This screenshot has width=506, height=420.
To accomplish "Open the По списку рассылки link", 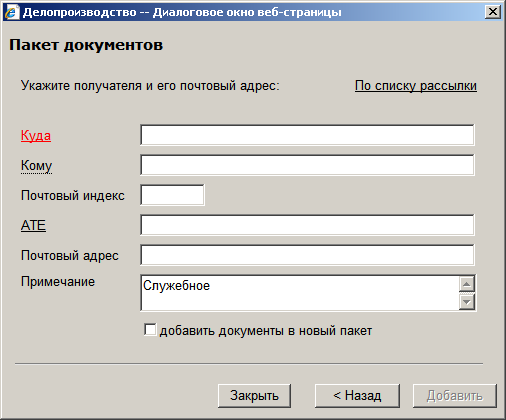I will (x=416, y=86).
